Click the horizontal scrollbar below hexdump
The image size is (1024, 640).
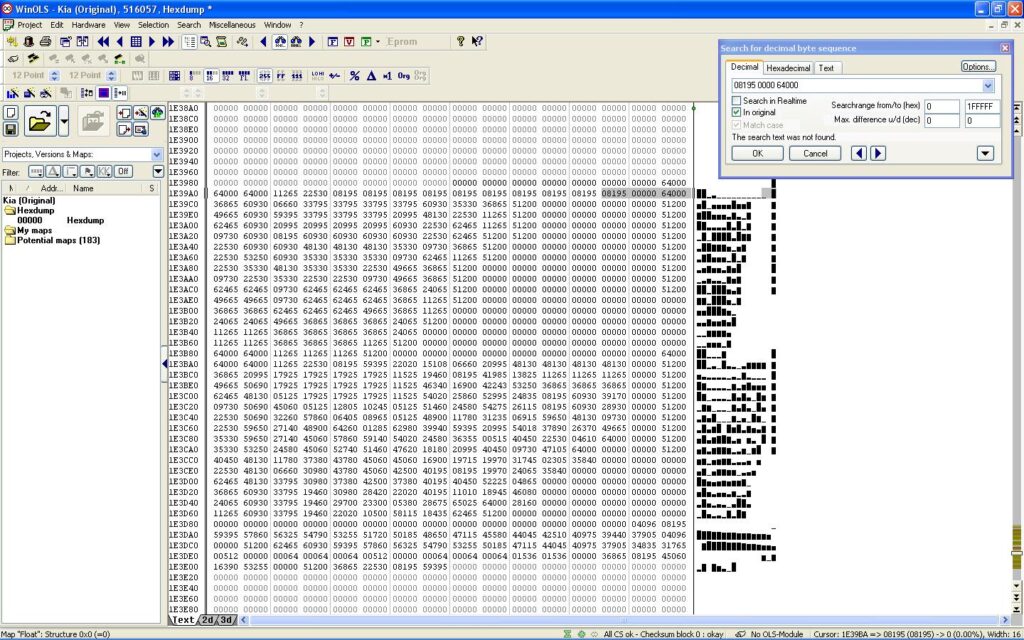pyautogui.click(x=626, y=620)
